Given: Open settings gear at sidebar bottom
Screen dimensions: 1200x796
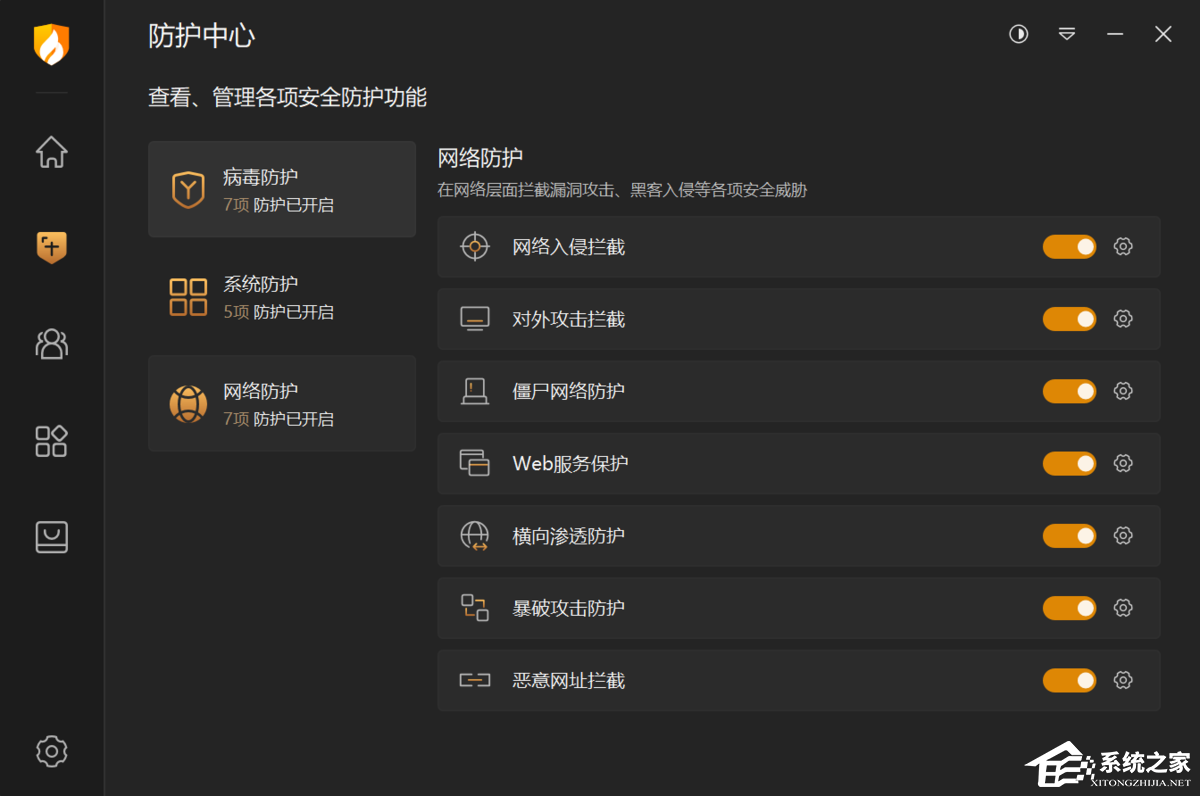Looking at the screenshot, I should [x=51, y=751].
